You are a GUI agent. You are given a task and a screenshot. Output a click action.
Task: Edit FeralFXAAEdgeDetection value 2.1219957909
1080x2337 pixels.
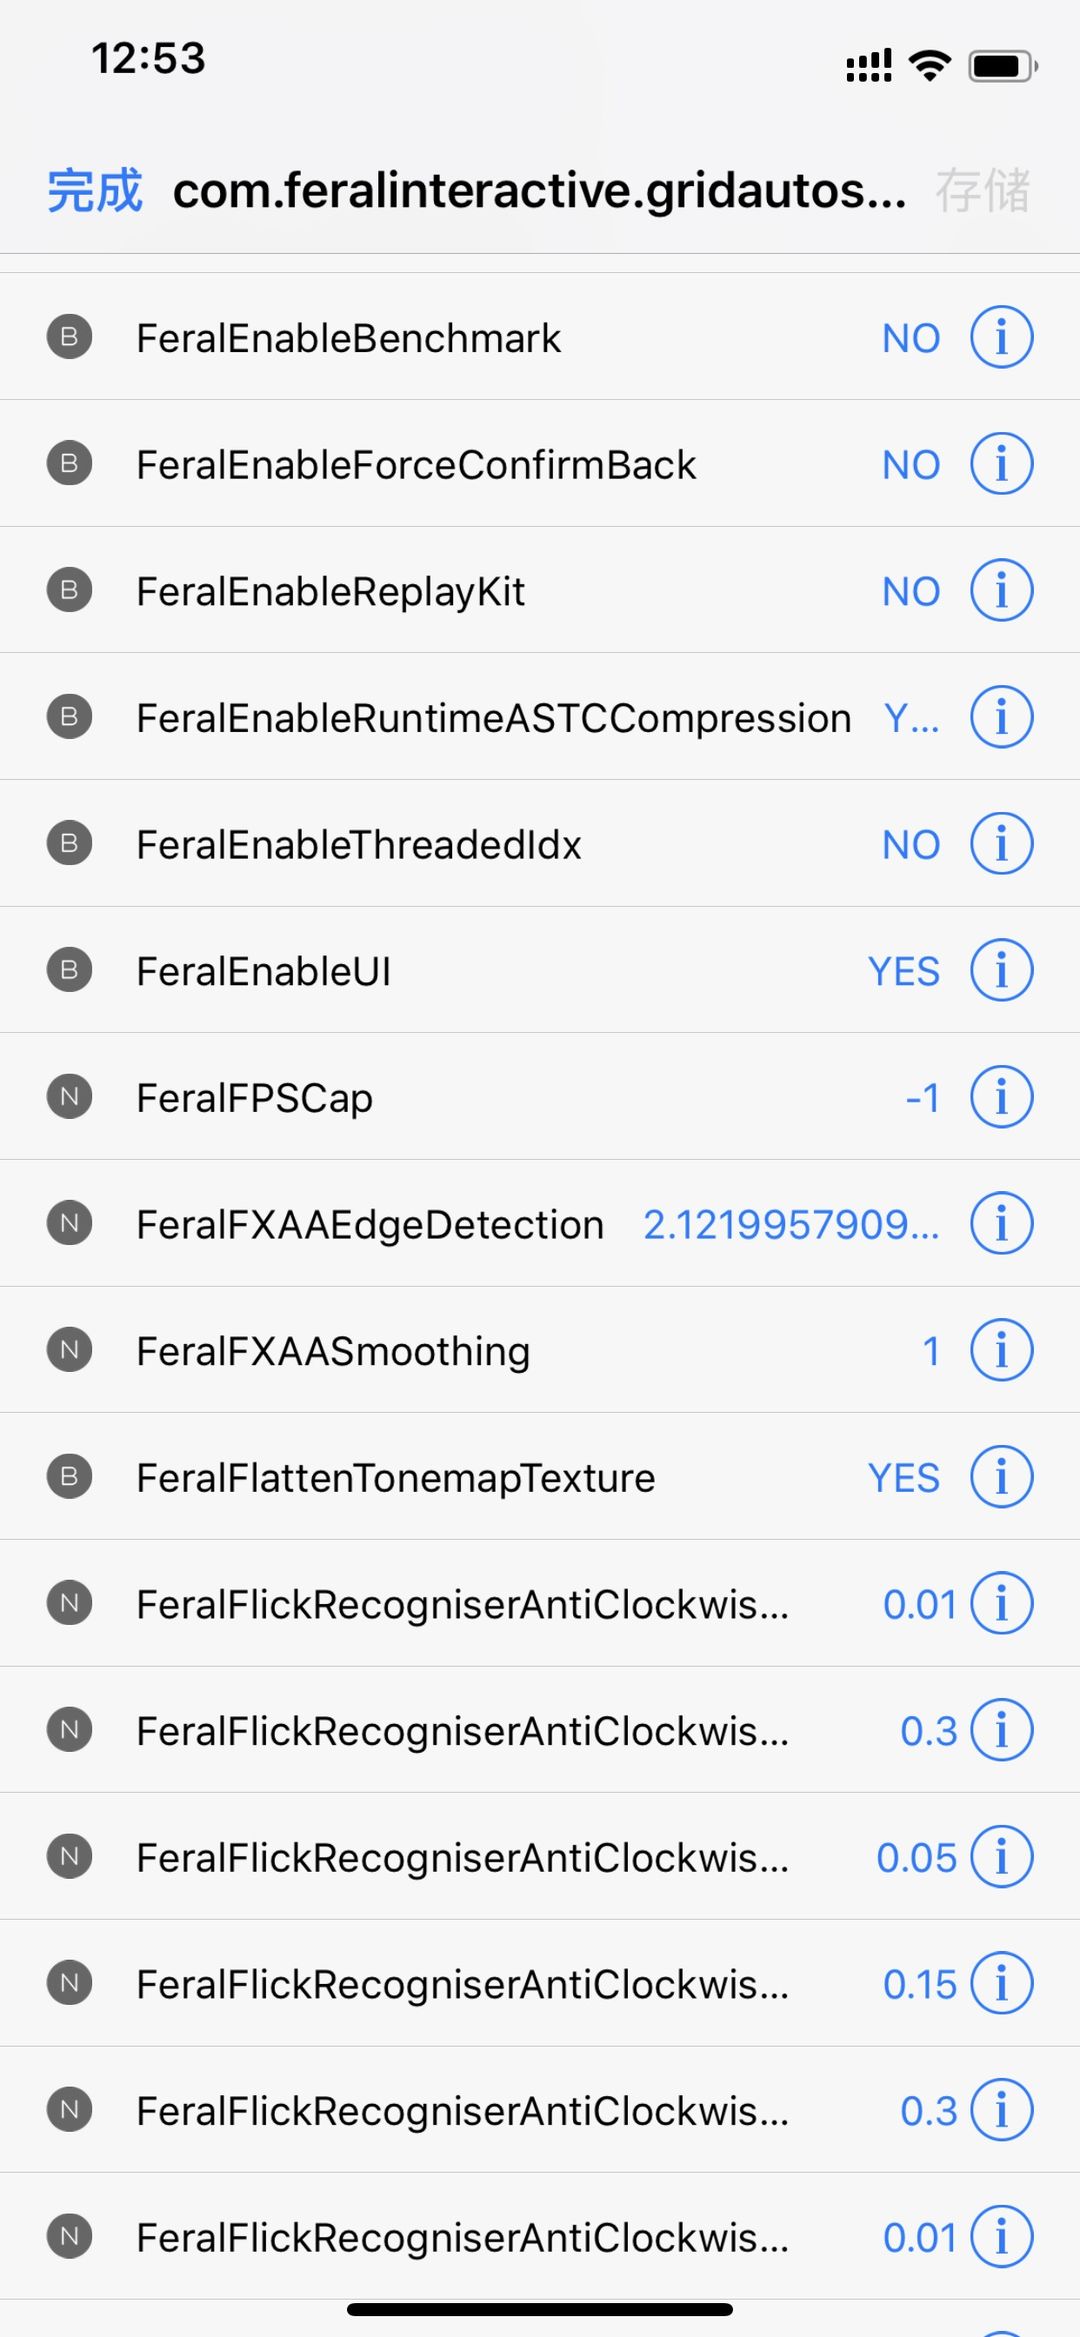pyautogui.click(x=791, y=1224)
